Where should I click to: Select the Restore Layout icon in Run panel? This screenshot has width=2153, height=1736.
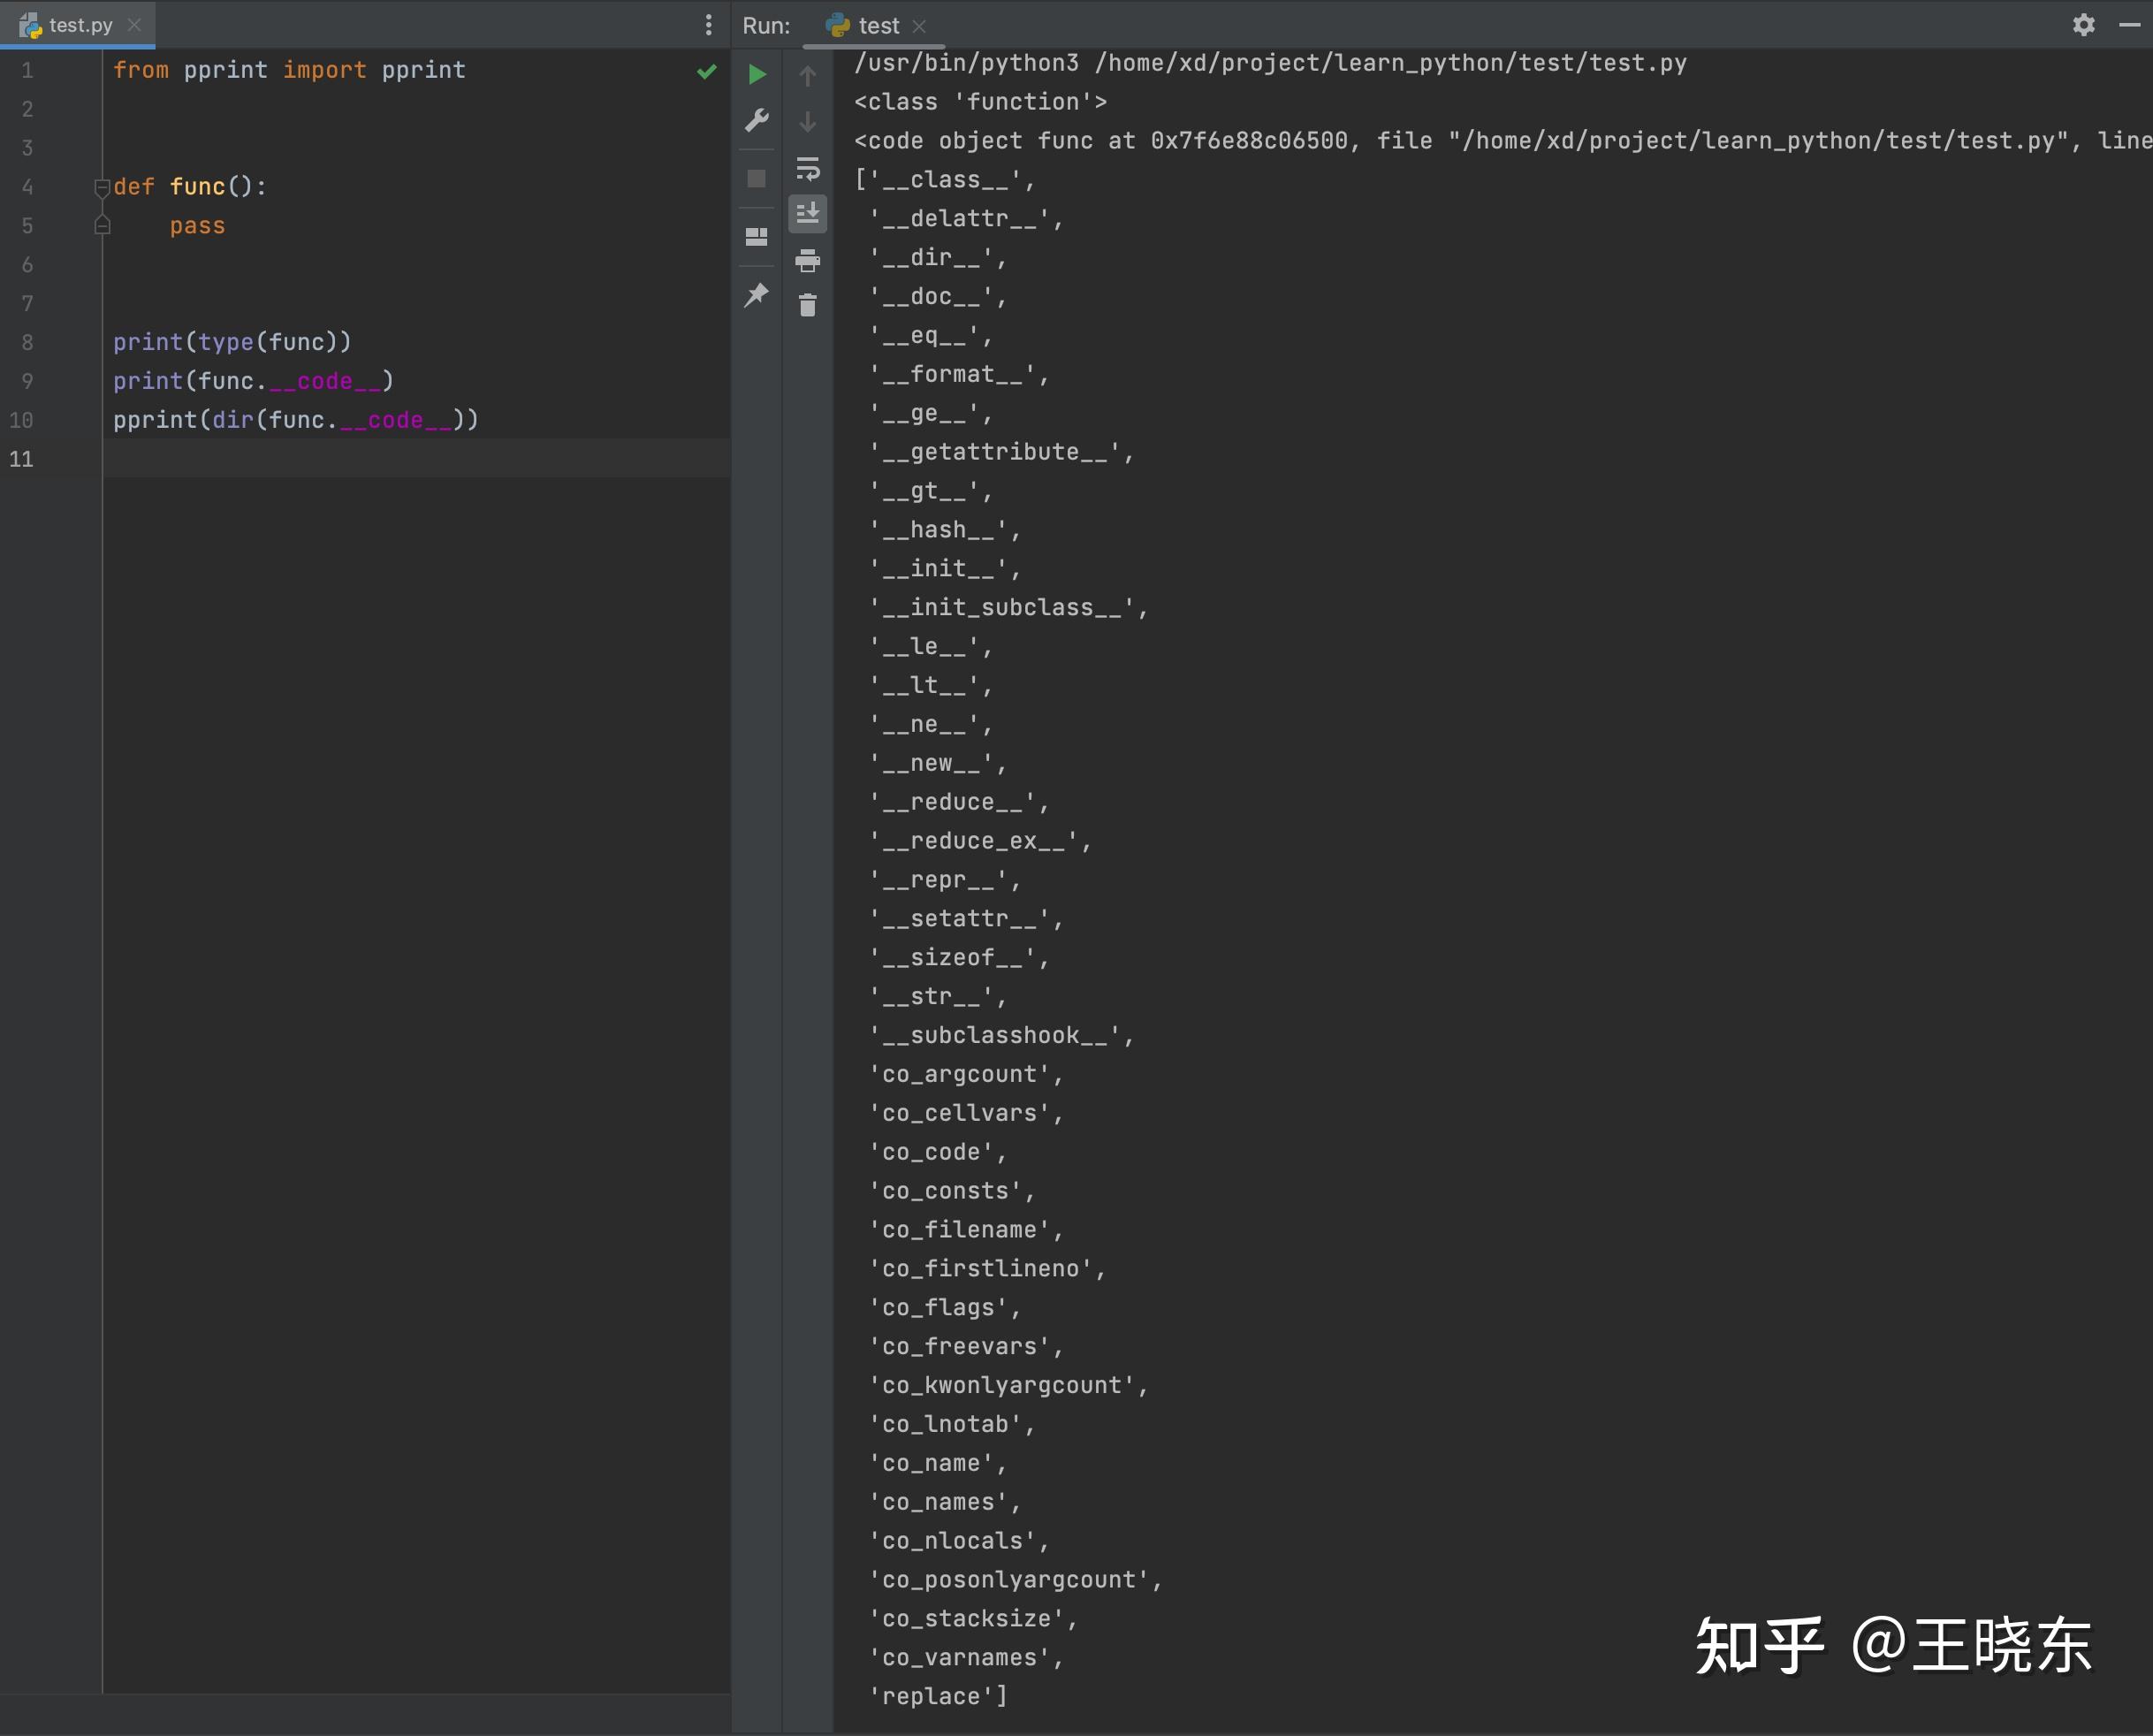point(757,237)
